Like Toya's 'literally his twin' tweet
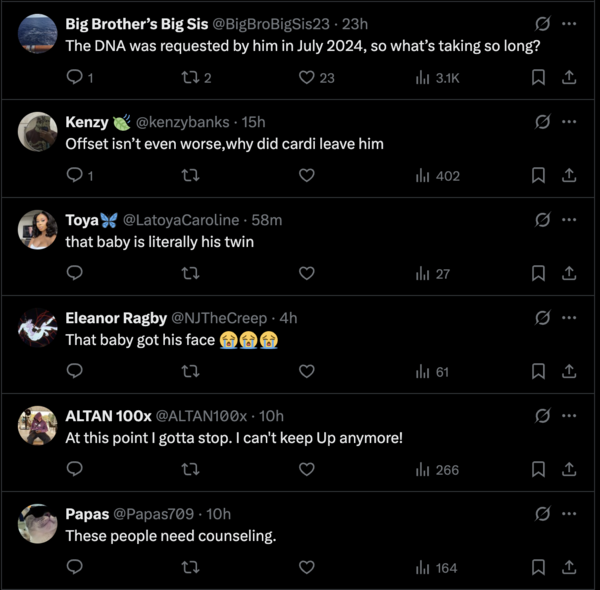The image size is (600, 590). (x=307, y=273)
